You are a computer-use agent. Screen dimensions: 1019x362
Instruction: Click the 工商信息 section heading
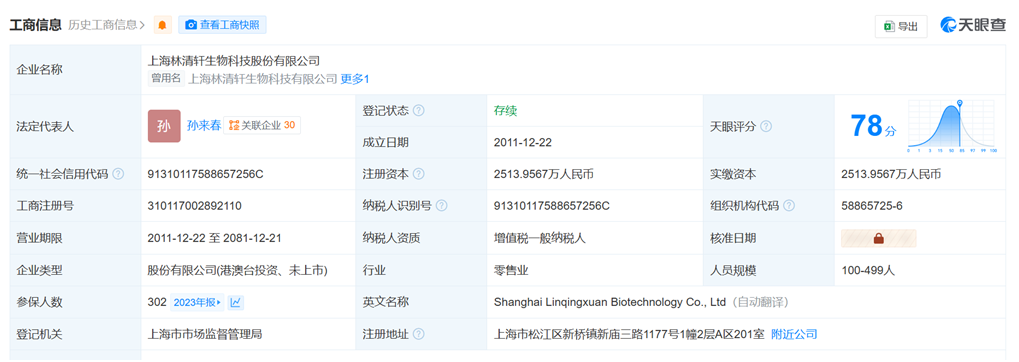coord(35,25)
